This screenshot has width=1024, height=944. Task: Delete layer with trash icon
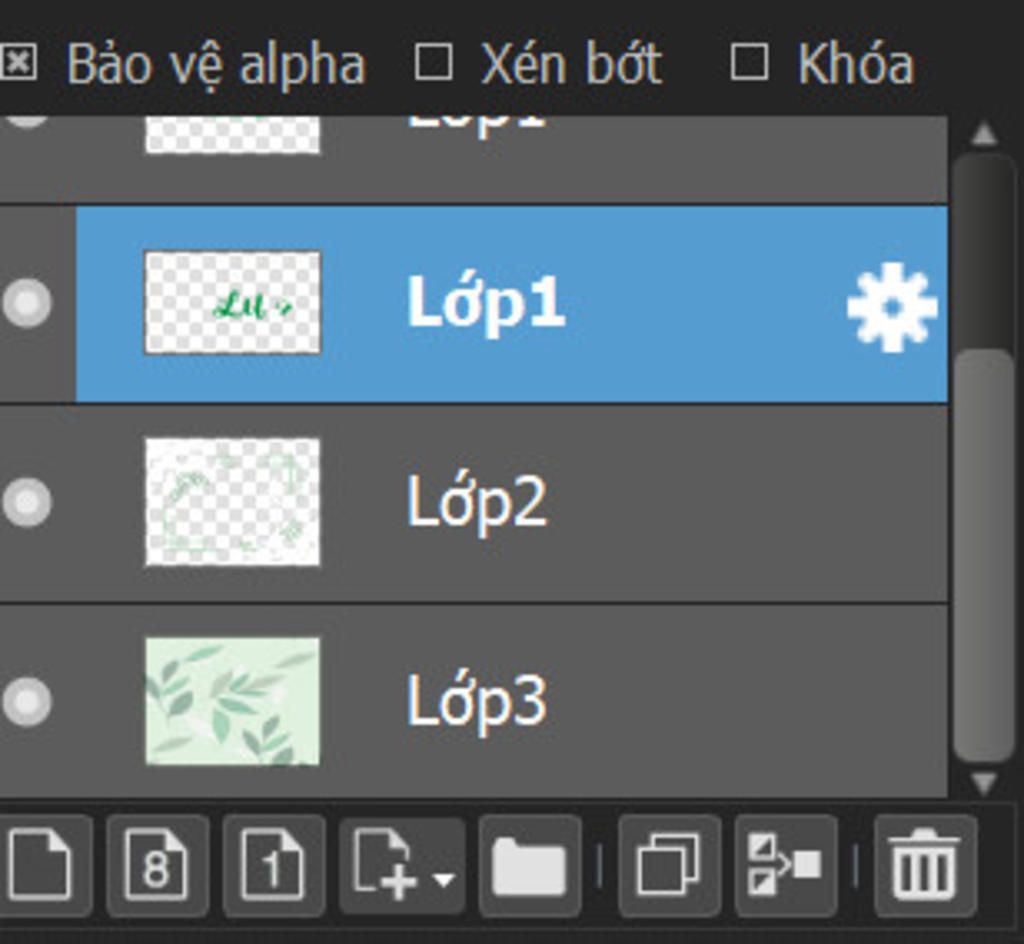[925, 866]
